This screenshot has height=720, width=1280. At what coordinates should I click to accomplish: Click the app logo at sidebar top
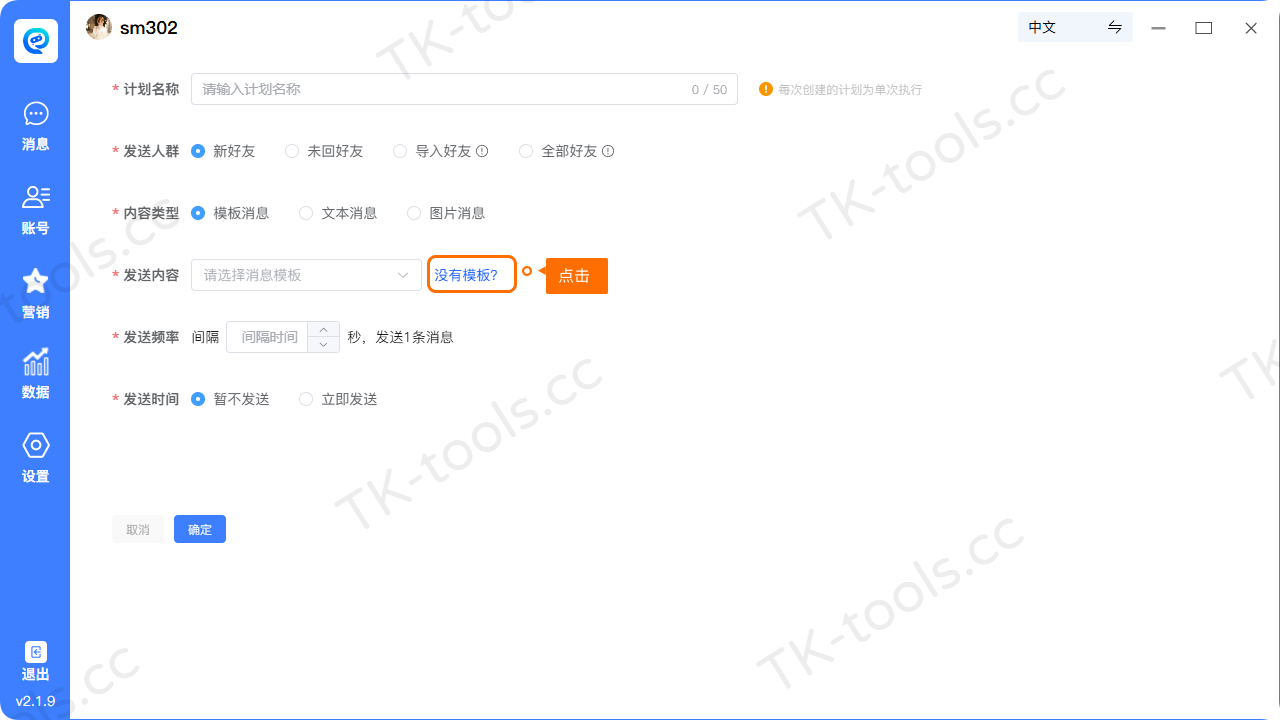[36, 41]
